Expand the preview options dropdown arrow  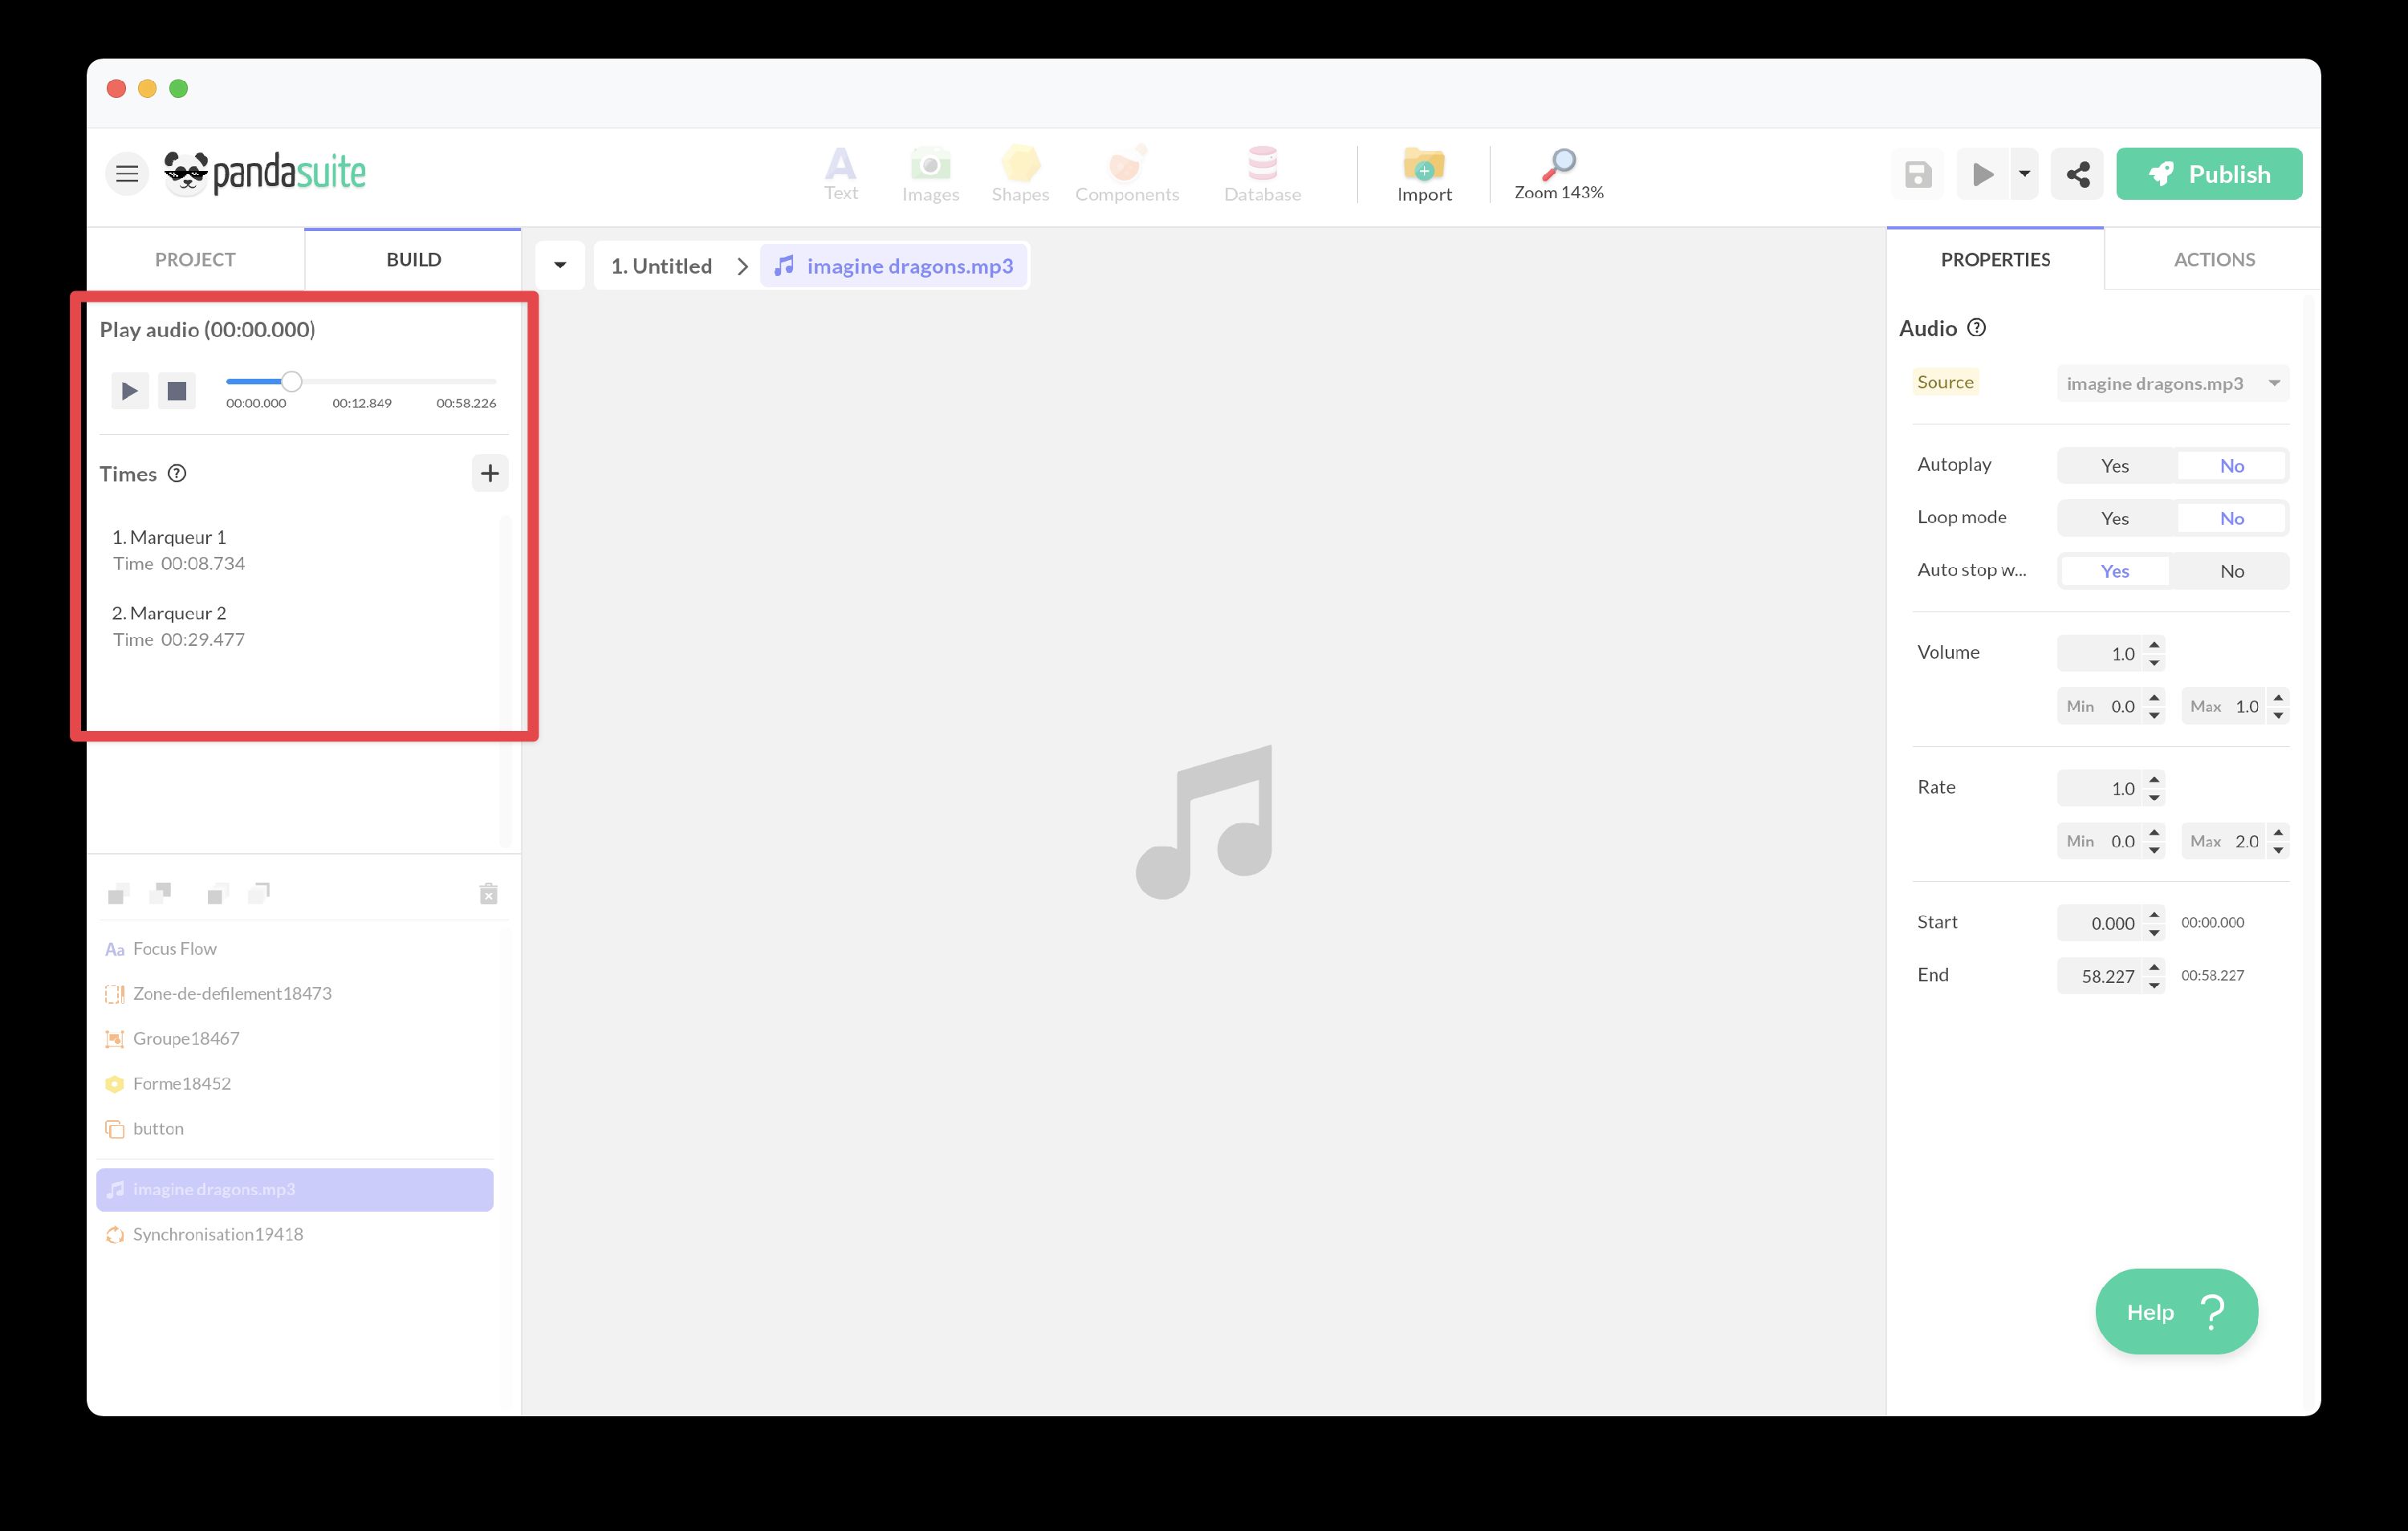point(2024,174)
